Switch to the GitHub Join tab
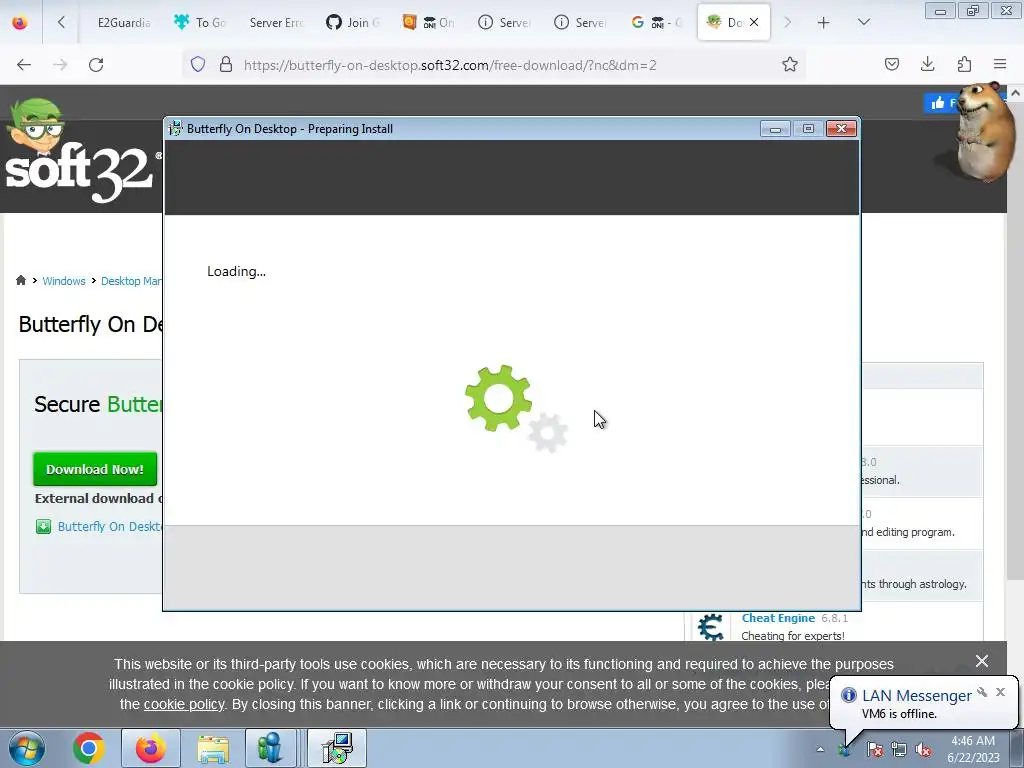 coord(353,23)
